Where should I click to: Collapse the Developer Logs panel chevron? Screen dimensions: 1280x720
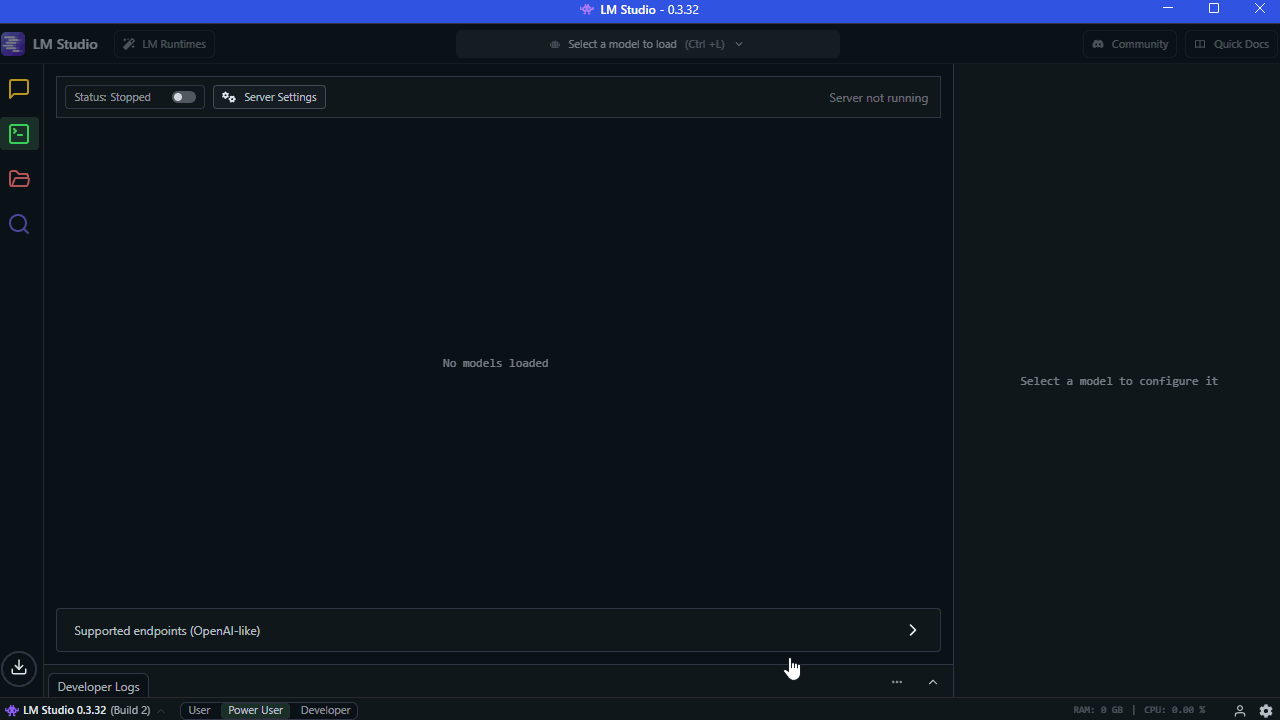coord(933,682)
